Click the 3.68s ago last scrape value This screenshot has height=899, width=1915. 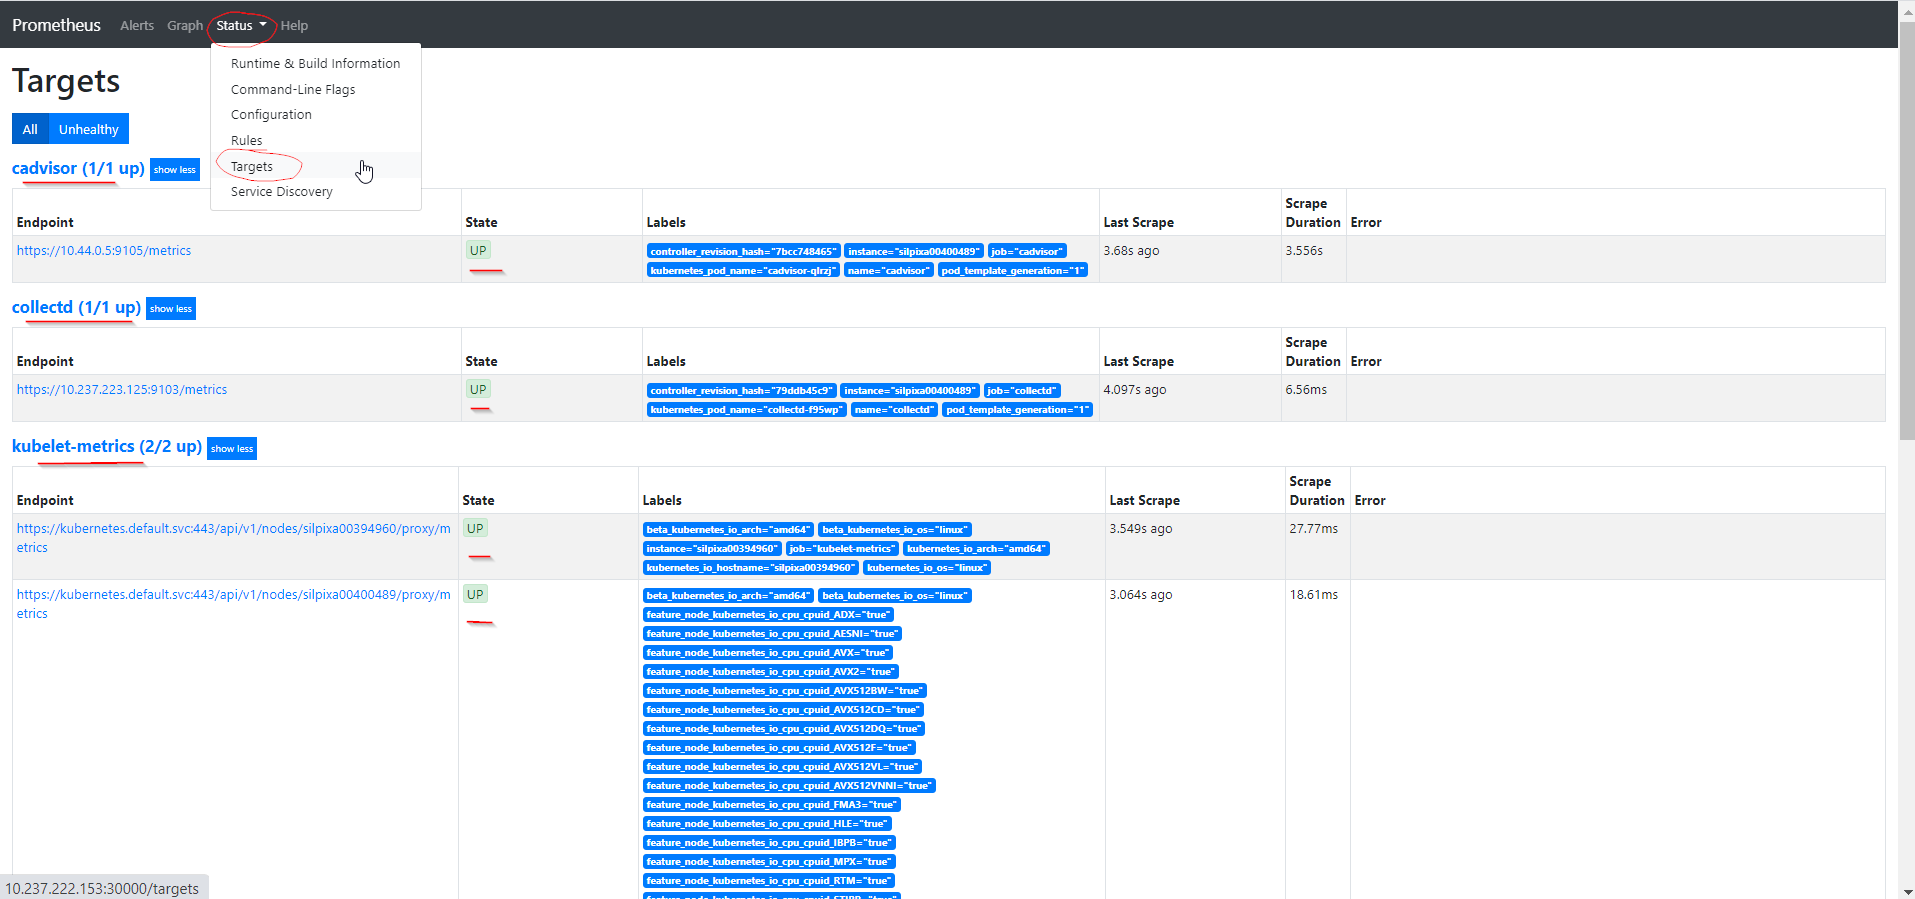[x=1131, y=250]
